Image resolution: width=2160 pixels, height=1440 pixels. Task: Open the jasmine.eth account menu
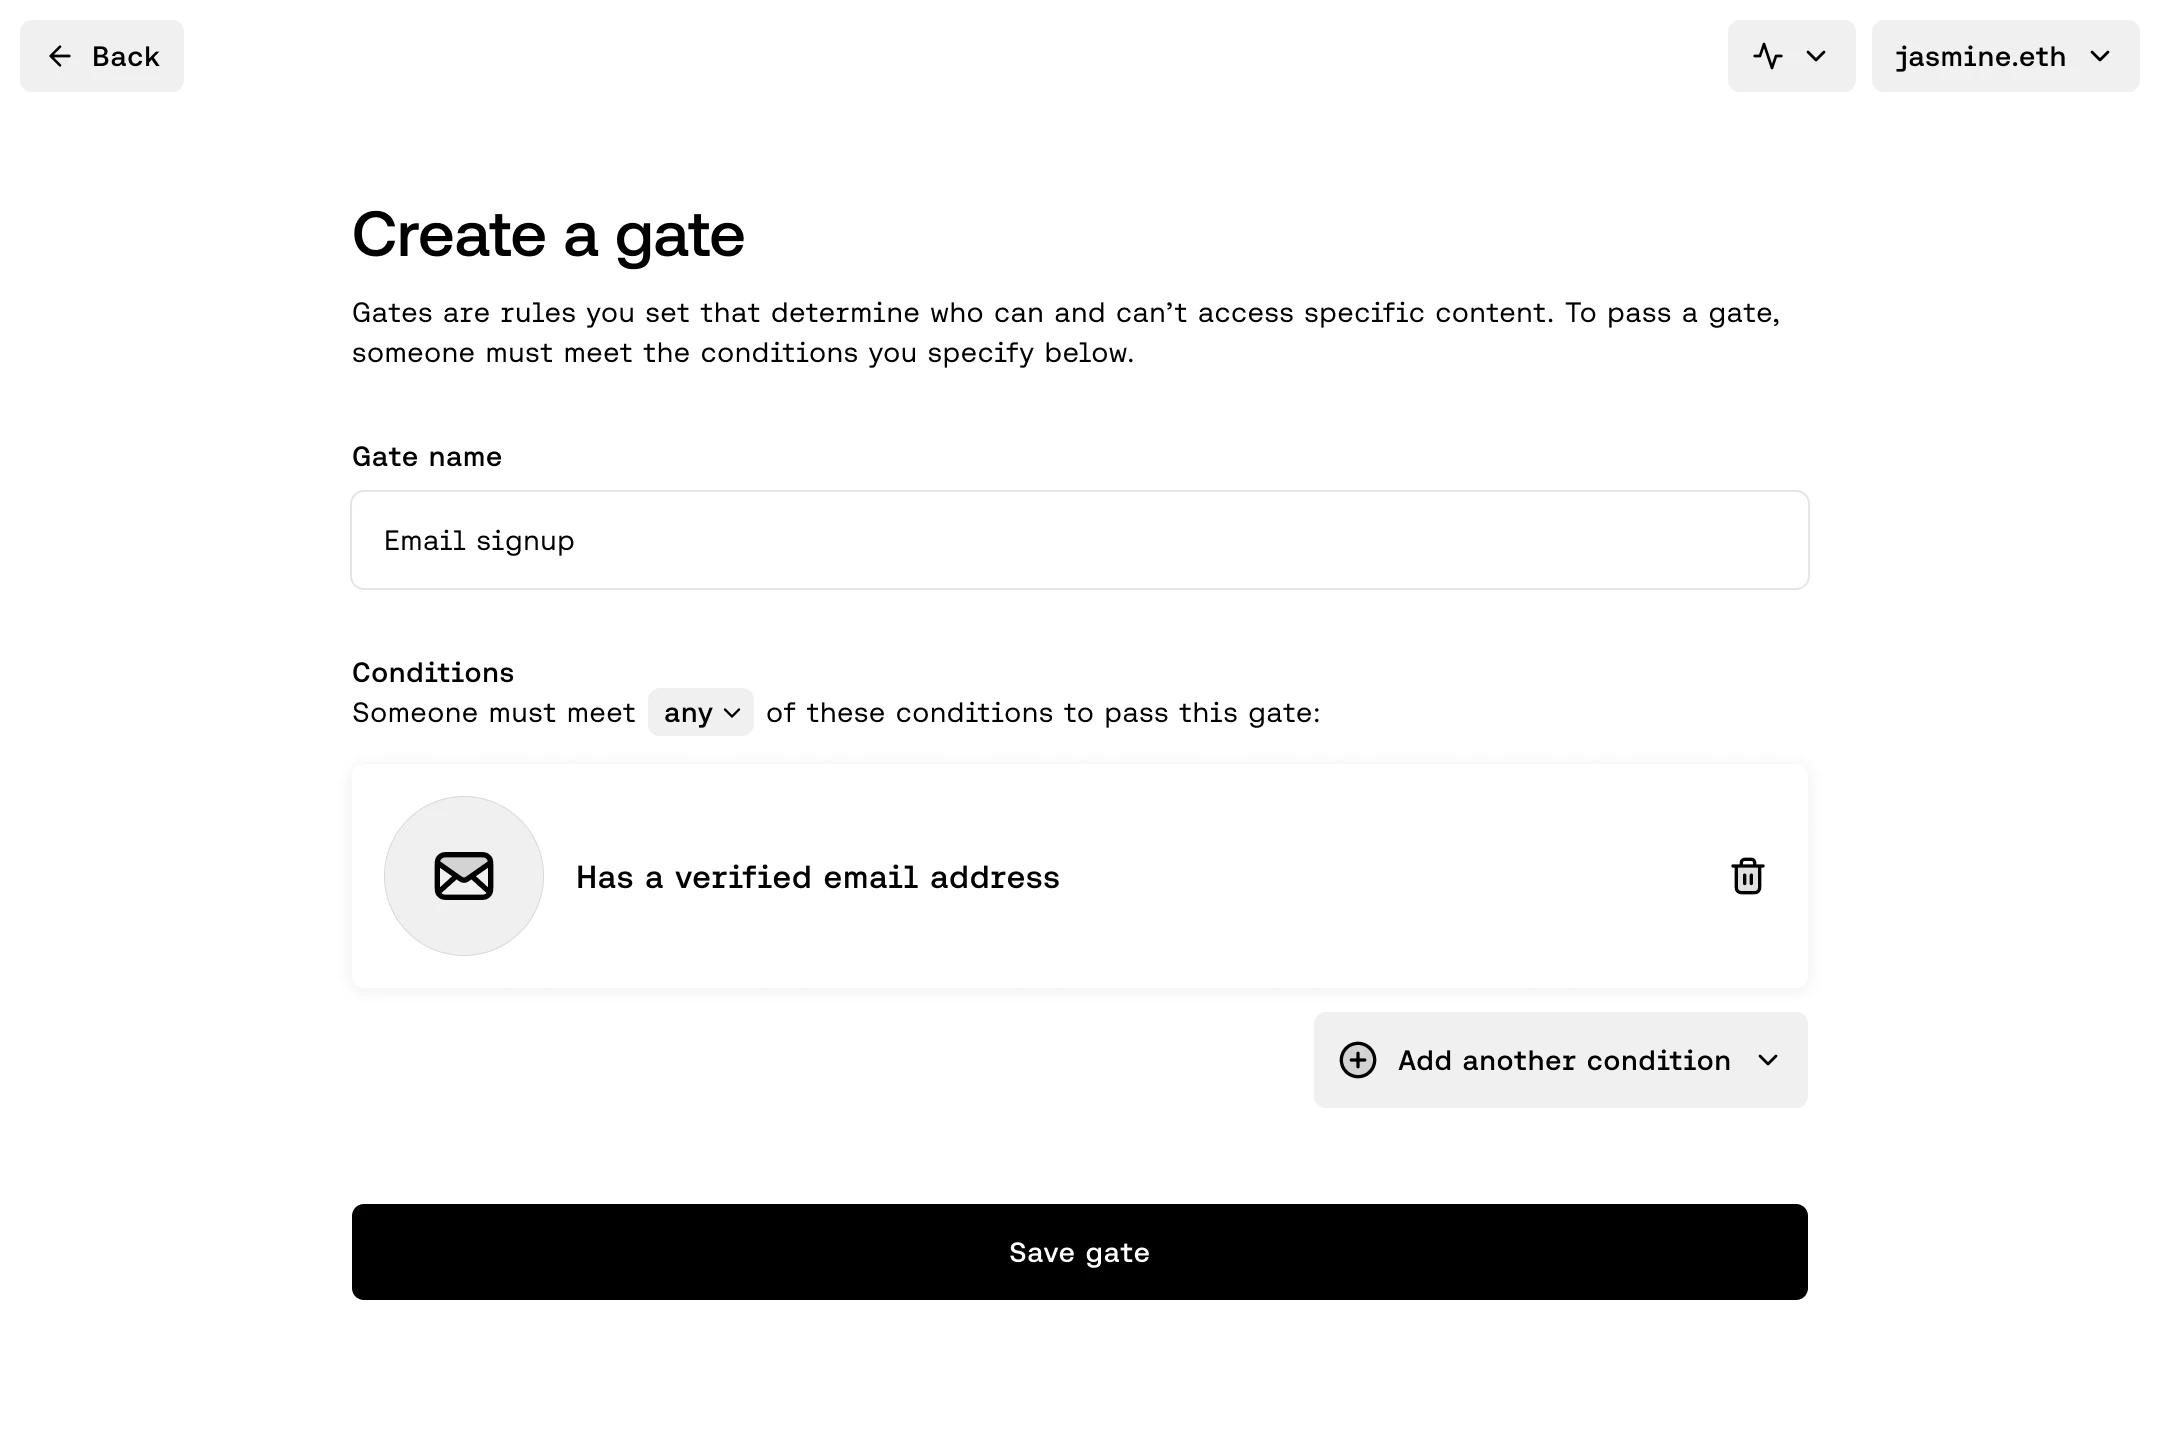tap(1980, 57)
